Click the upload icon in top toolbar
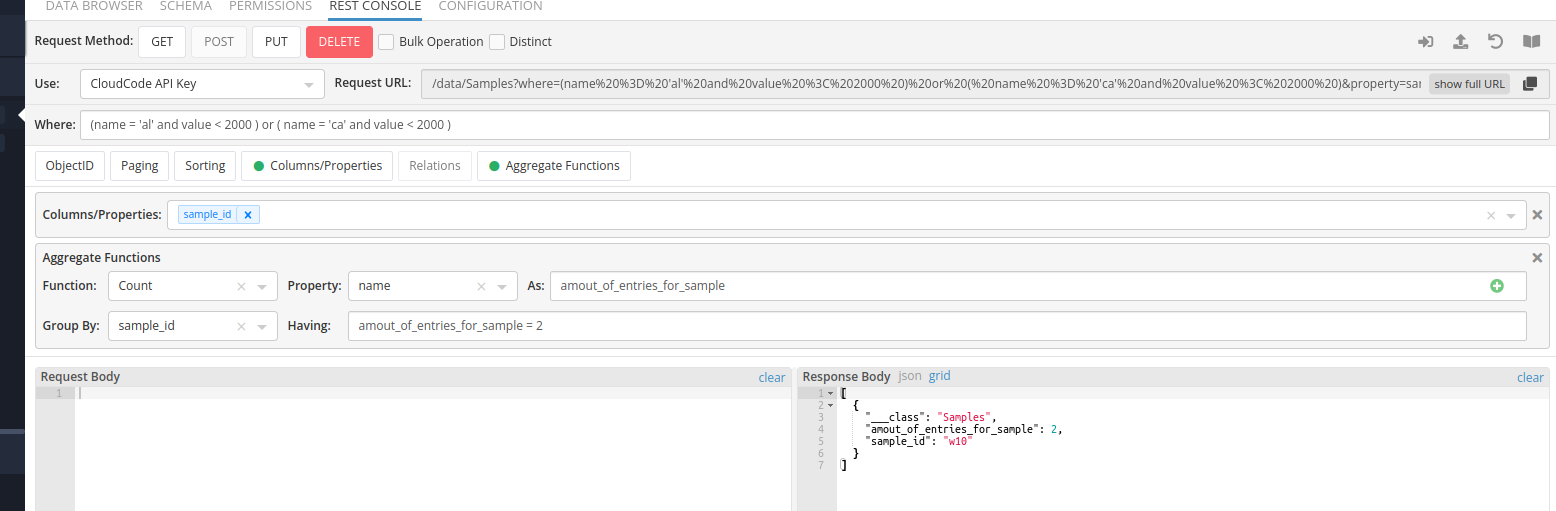This screenshot has width=1556, height=511. click(x=1460, y=42)
